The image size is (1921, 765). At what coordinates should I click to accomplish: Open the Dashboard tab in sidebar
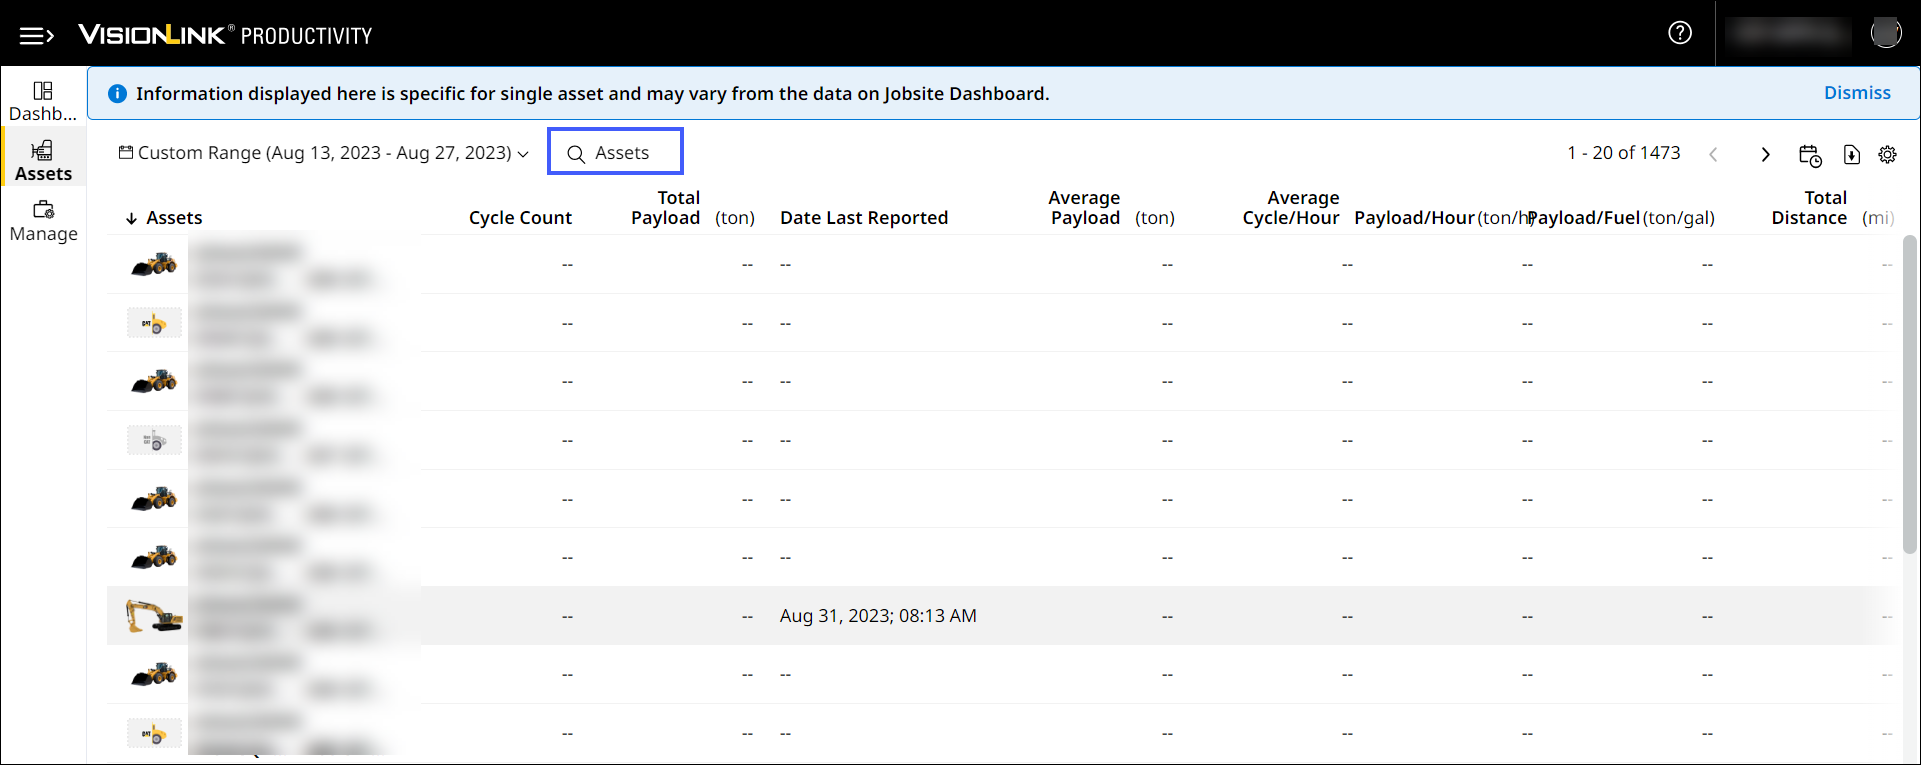point(43,101)
